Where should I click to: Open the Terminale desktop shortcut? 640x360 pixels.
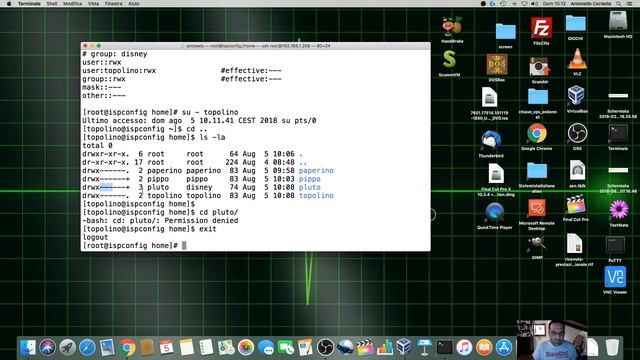(618, 134)
